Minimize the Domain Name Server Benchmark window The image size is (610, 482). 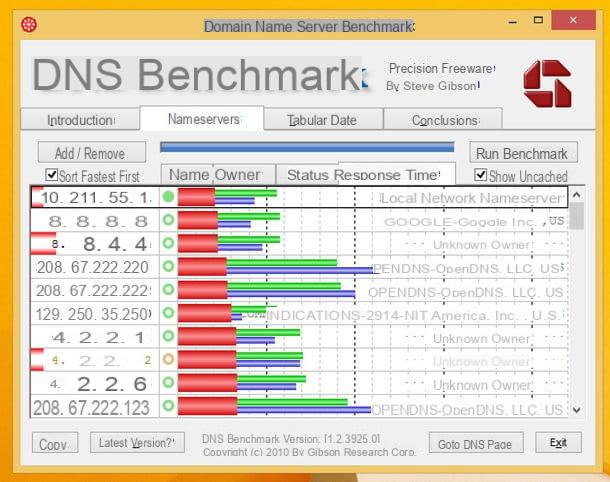coord(513,21)
